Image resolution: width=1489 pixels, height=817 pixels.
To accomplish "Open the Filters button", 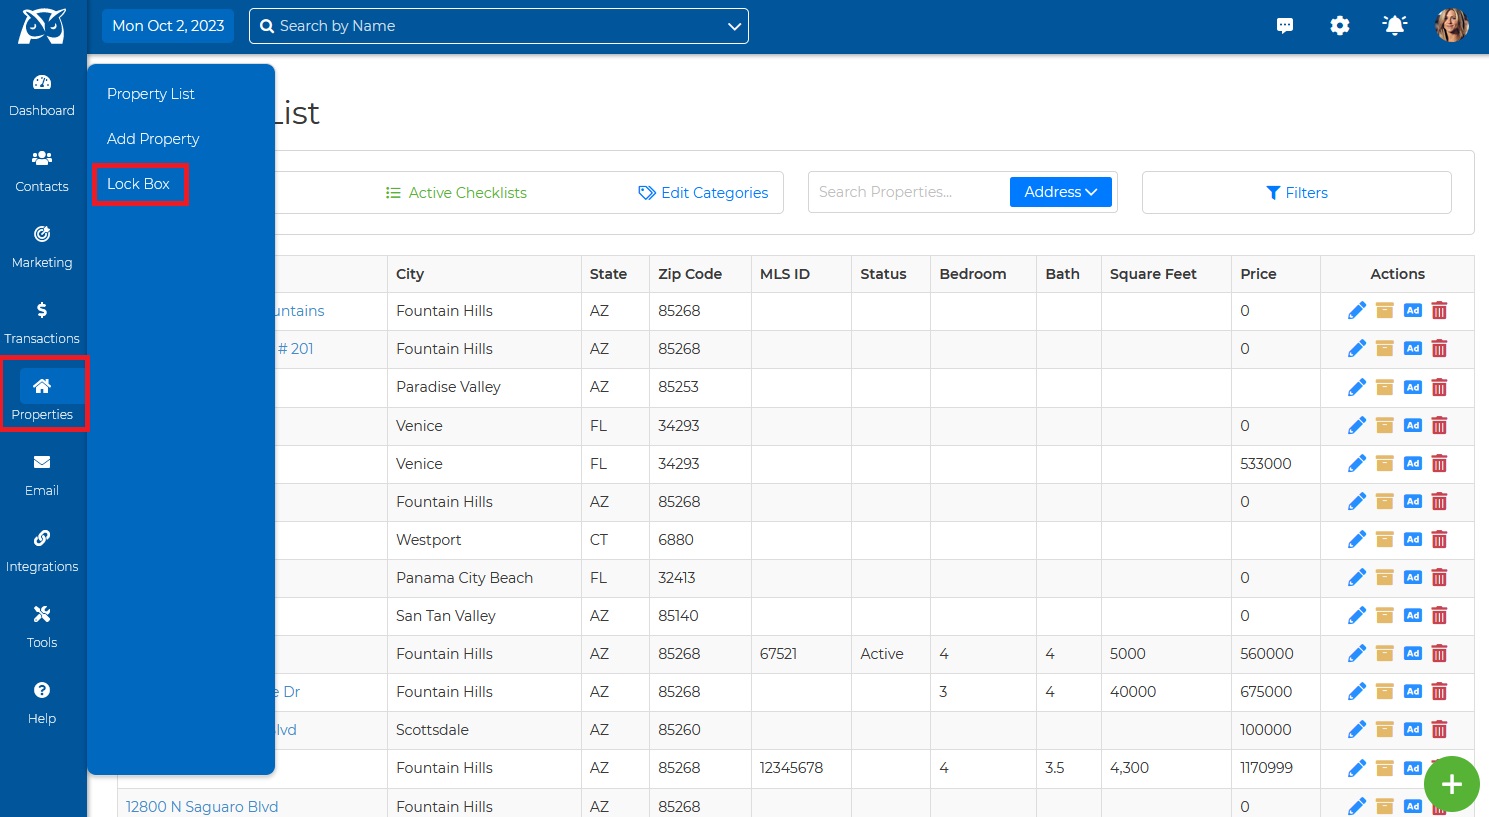I will click(1297, 193).
